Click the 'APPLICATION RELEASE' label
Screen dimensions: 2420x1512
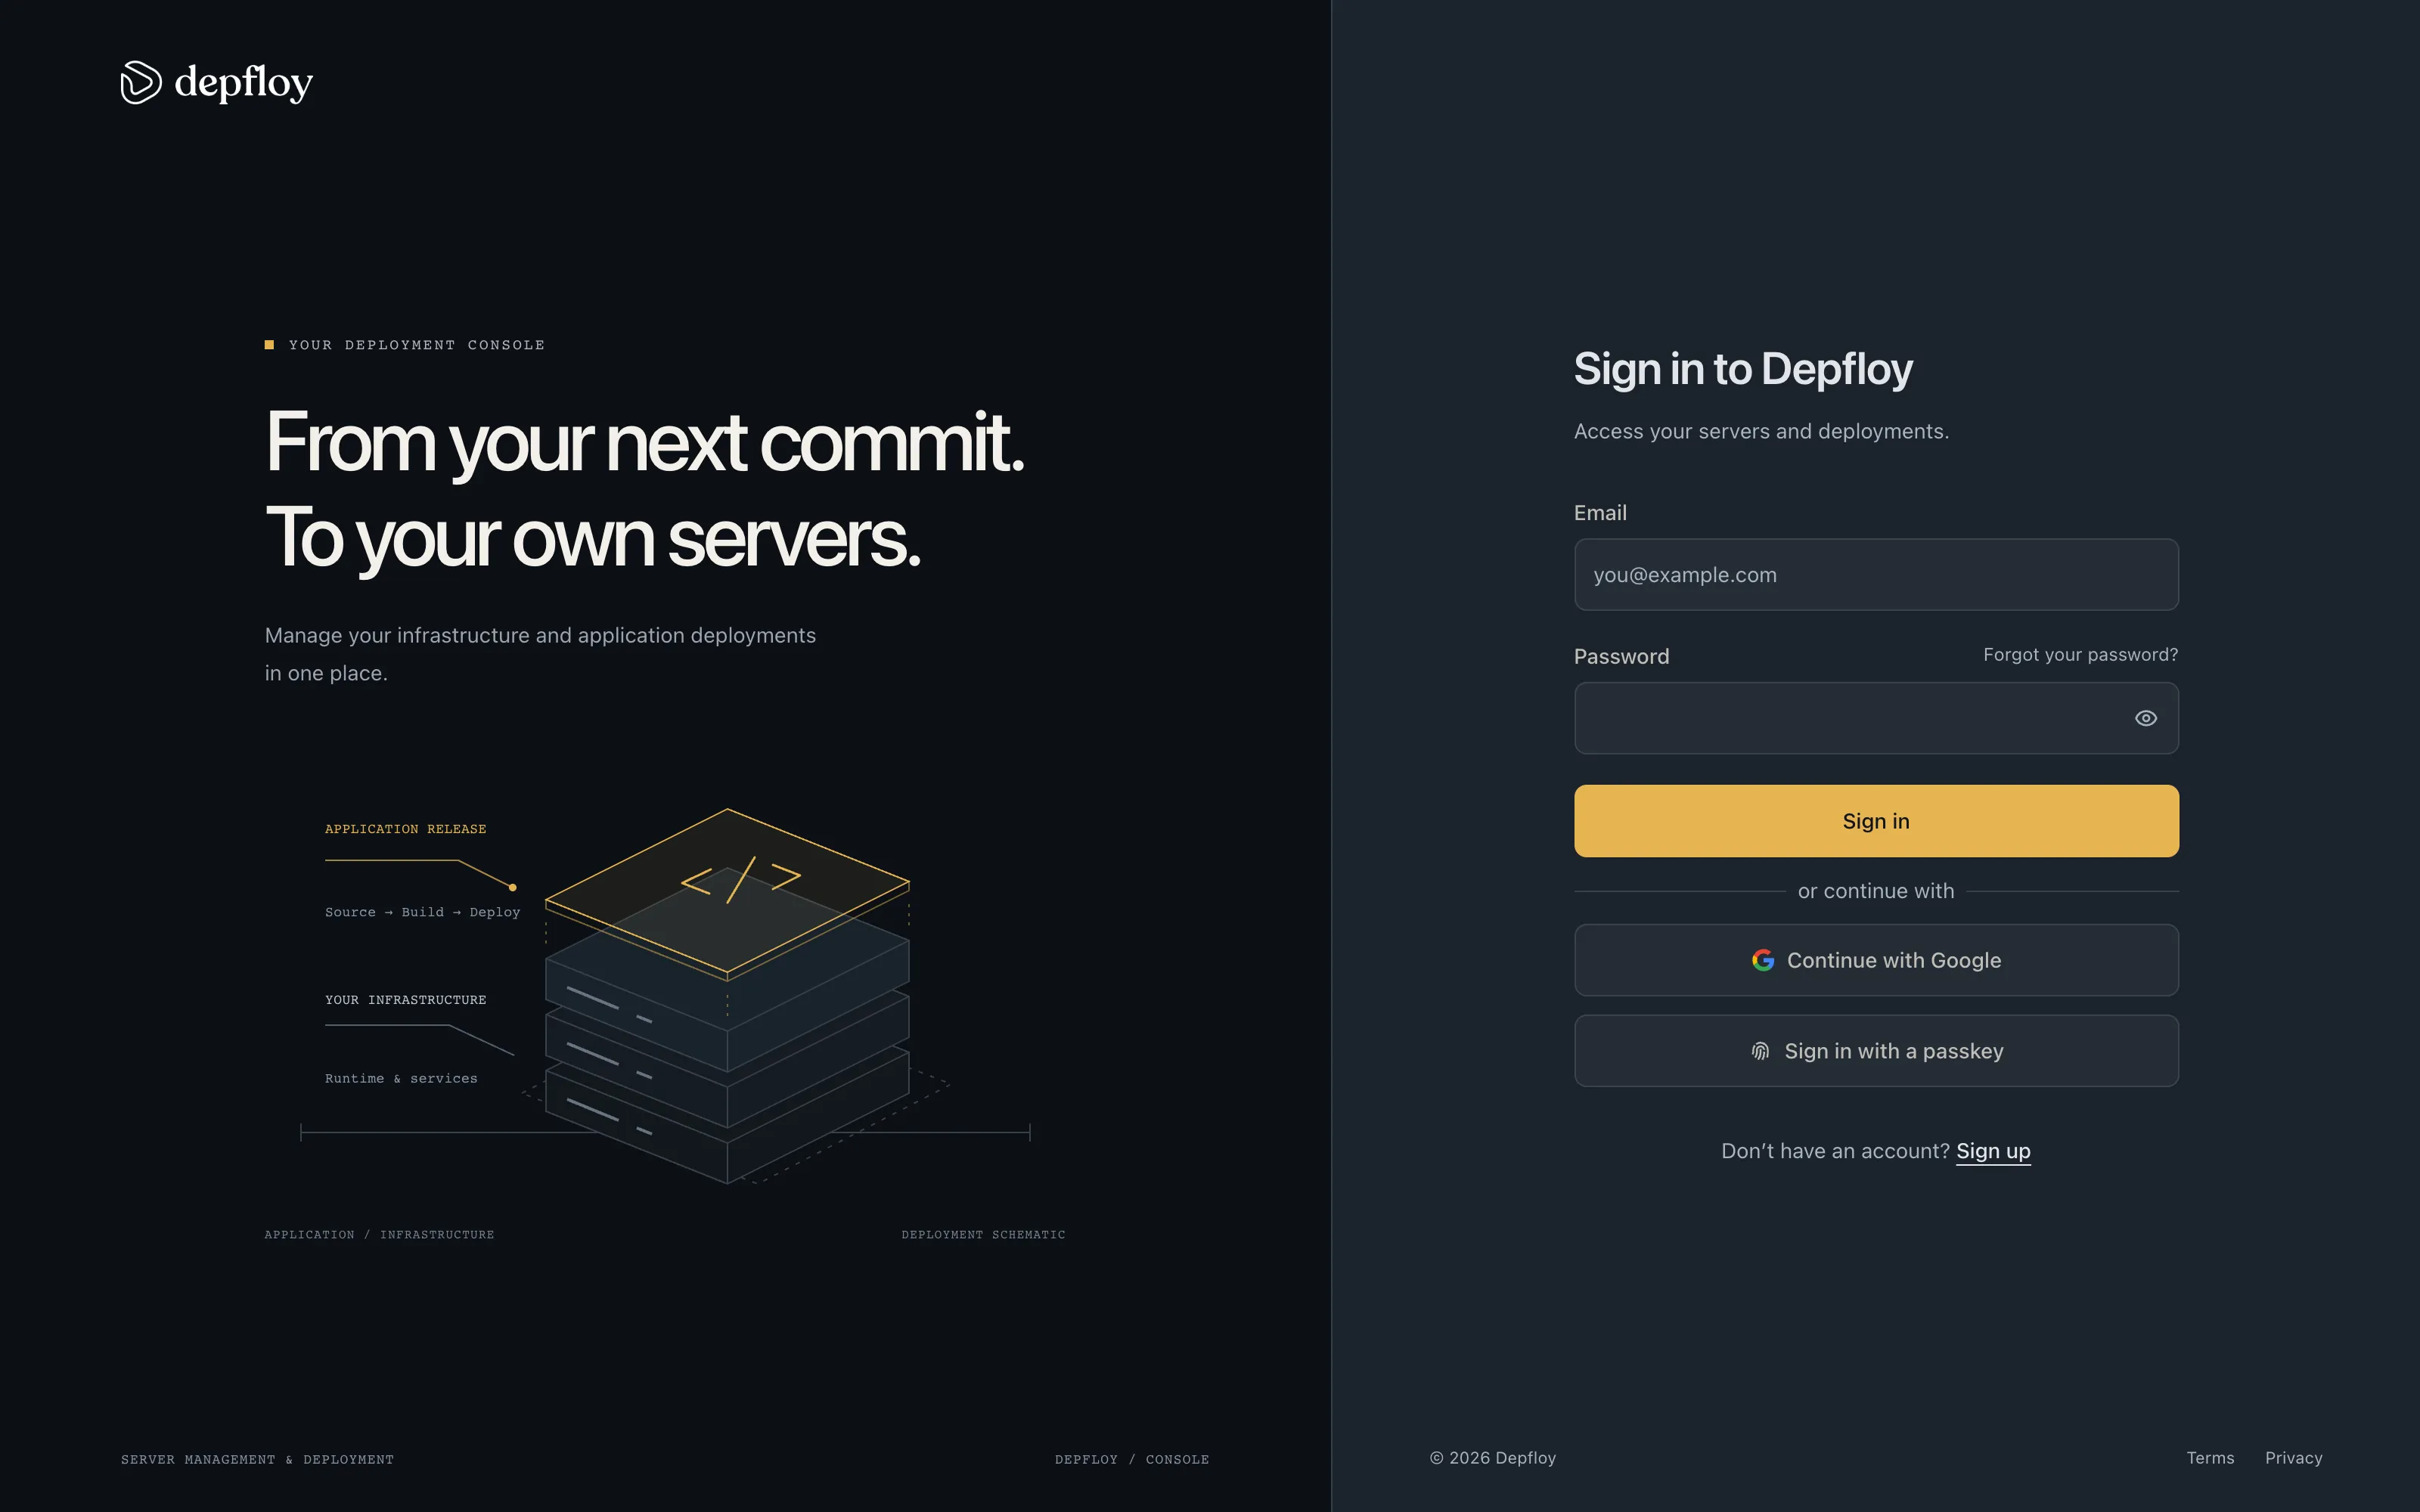click(x=406, y=829)
